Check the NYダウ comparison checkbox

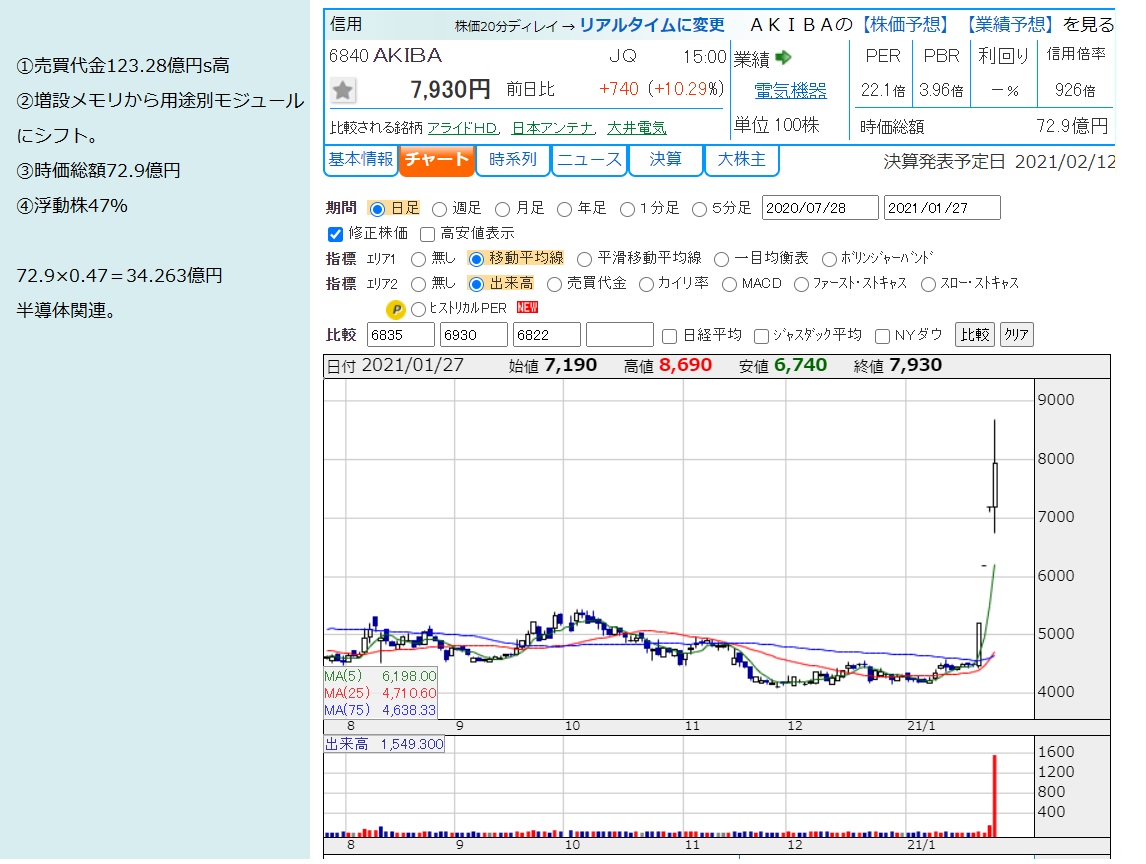tap(882, 336)
